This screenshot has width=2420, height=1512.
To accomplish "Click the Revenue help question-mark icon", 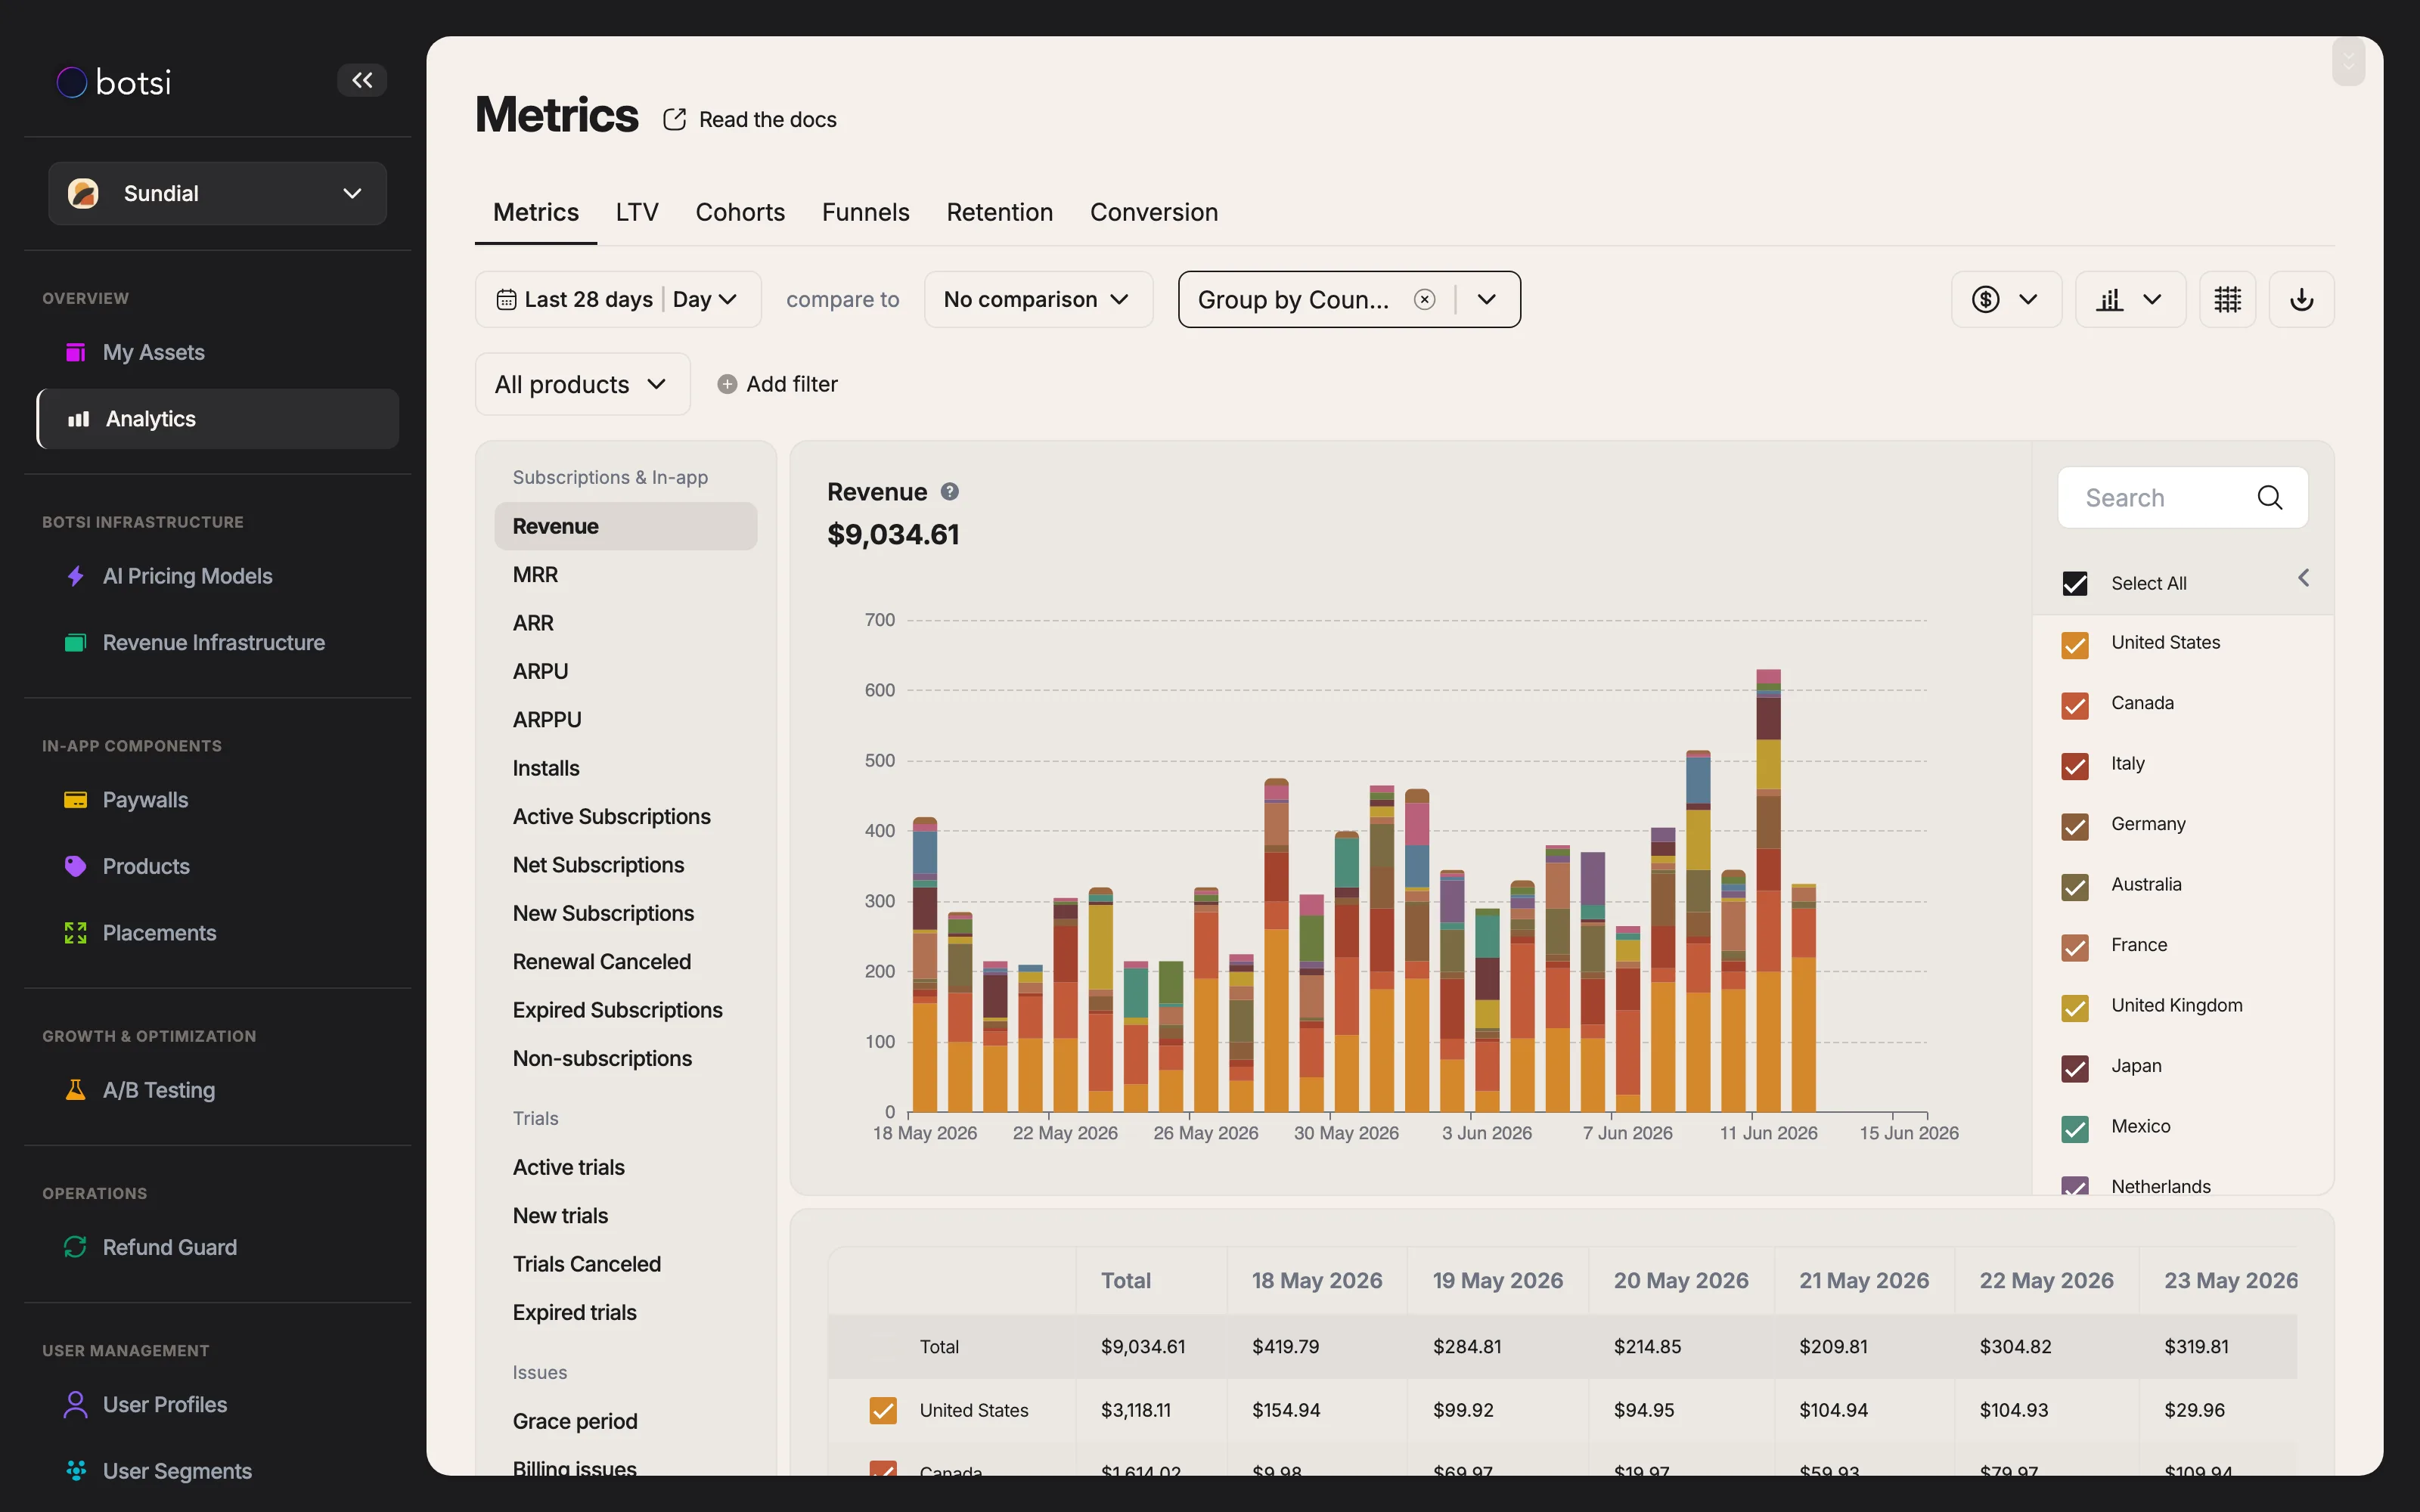I will coord(950,491).
